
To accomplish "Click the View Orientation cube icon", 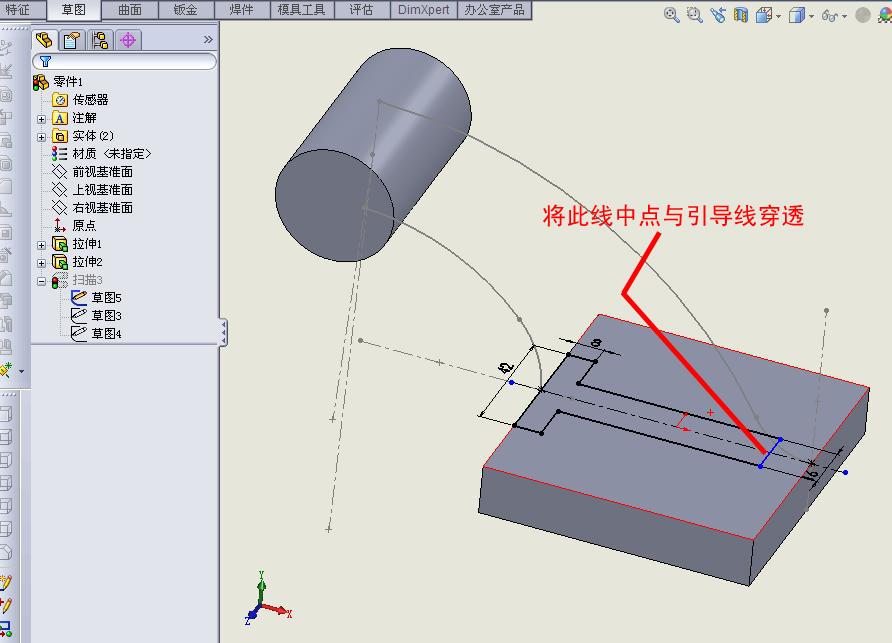I will pyautogui.click(x=763, y=15).
